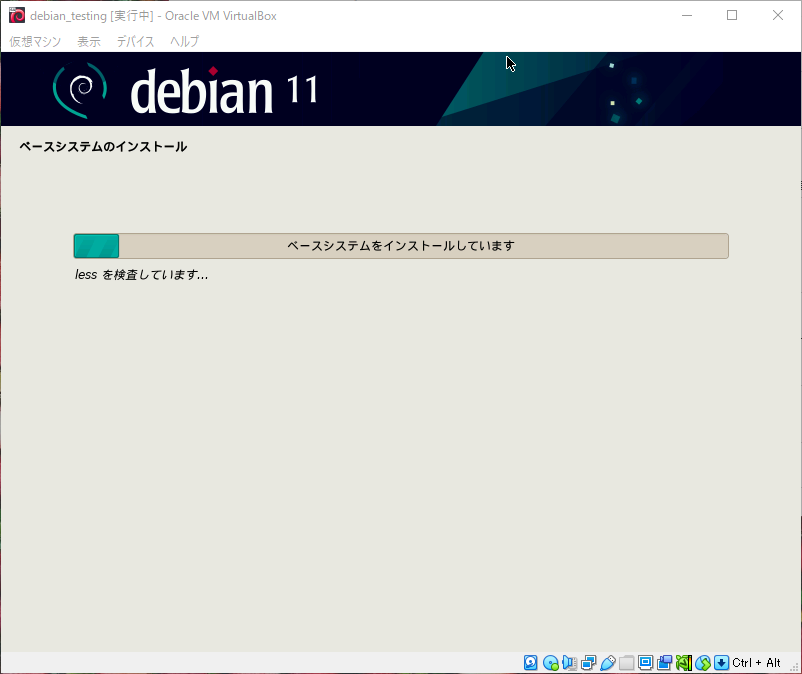Image resolution: width=802 pixels, height=674 pixels.
Task: Maximize the VirtualBox window
Action: (732, 15)
